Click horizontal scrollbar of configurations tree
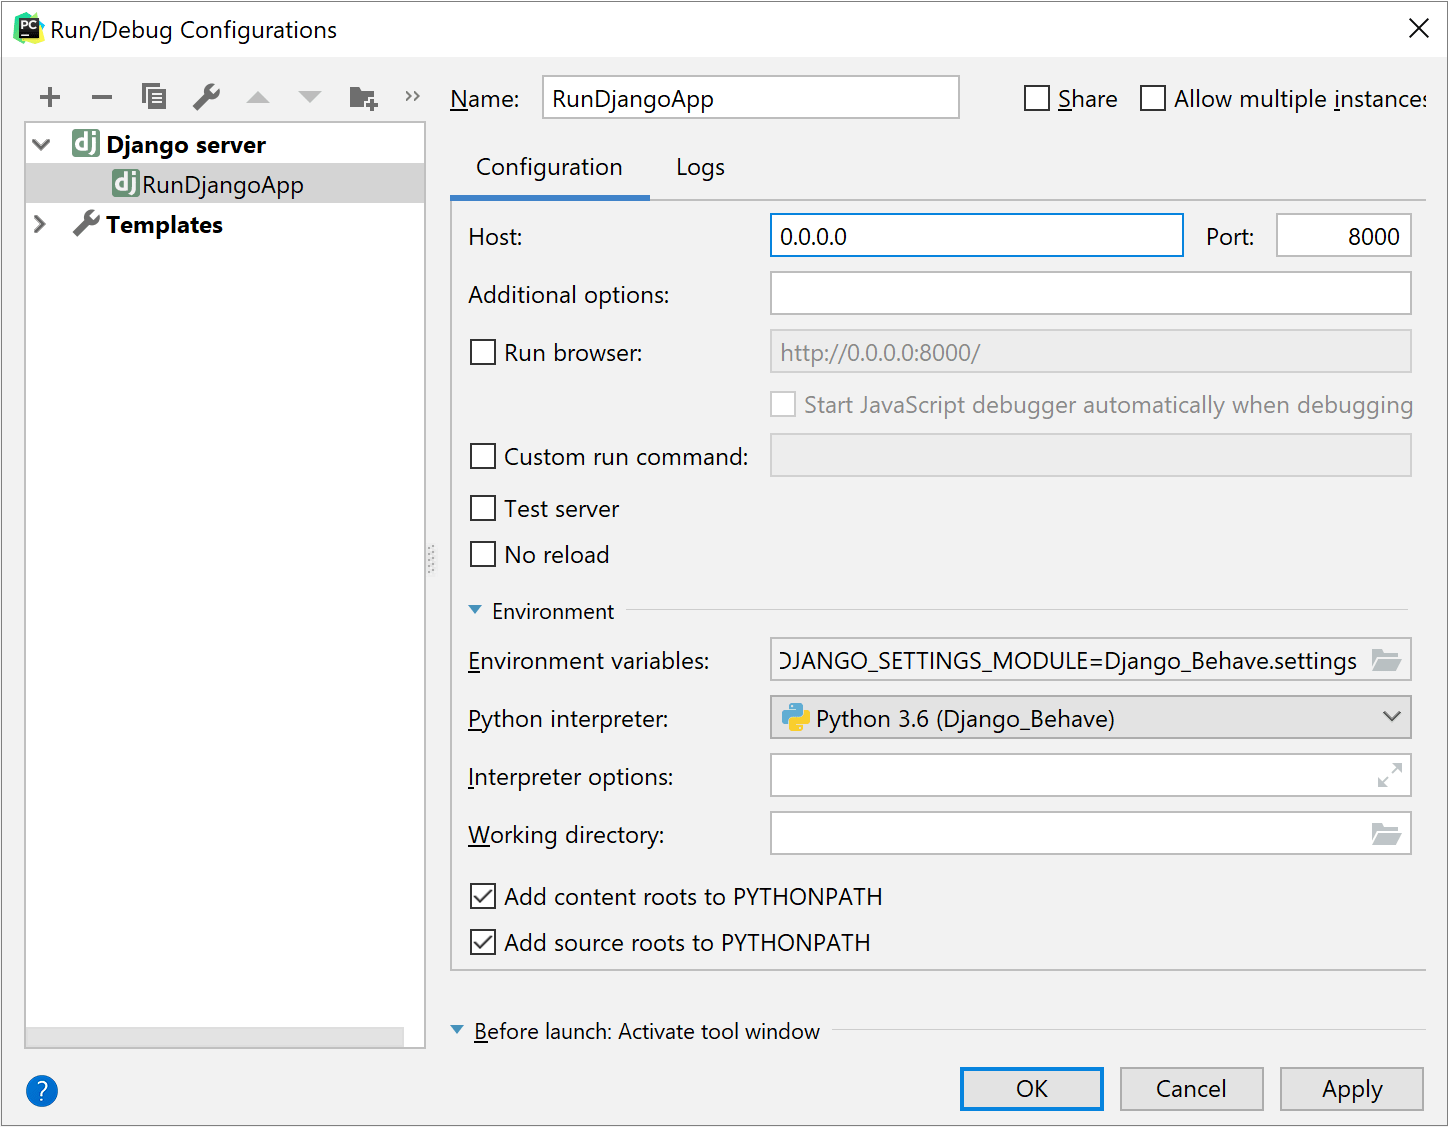The image size is (1448, 1127). [x=214, y=1037]
